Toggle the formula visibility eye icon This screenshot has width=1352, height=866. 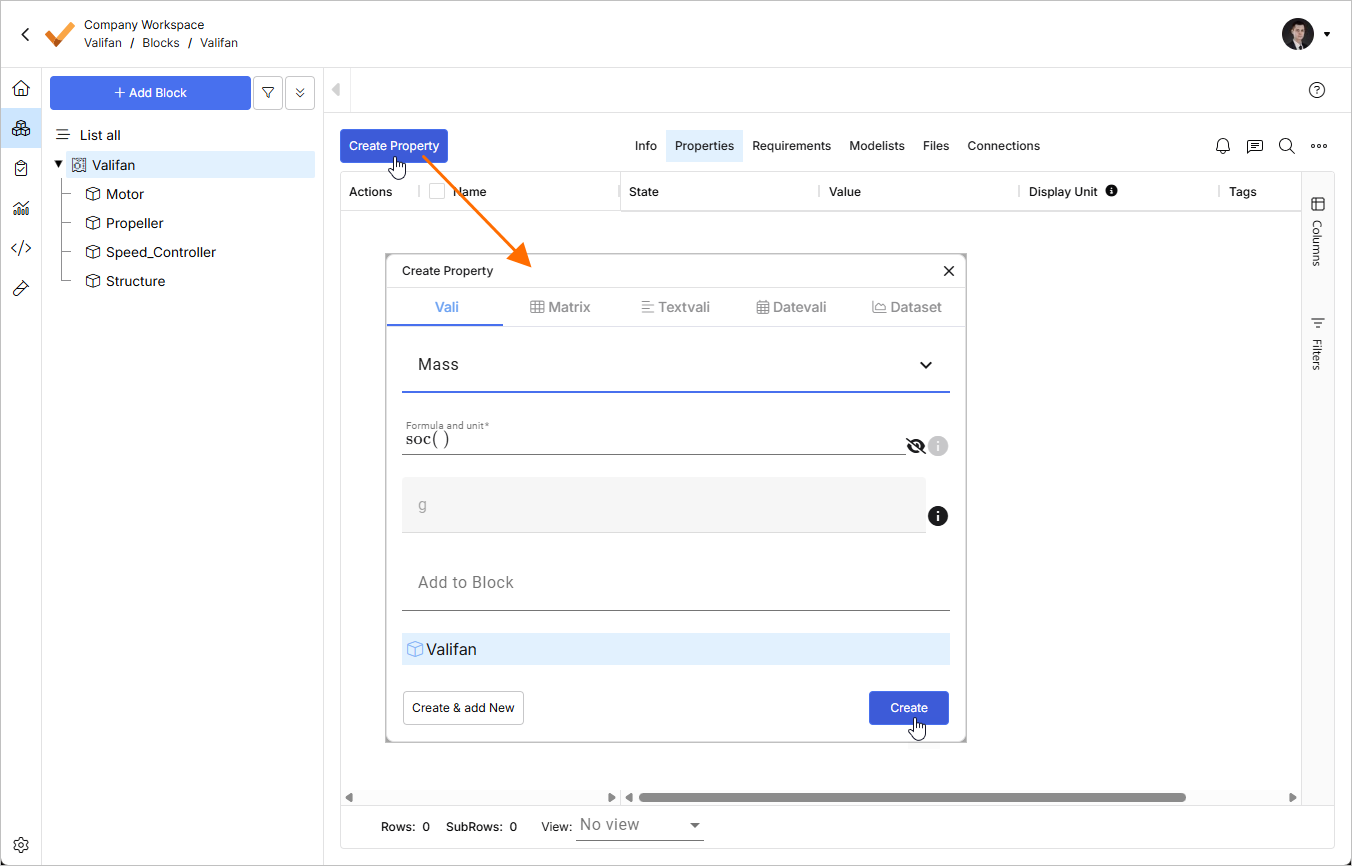(x=915, y=446)
